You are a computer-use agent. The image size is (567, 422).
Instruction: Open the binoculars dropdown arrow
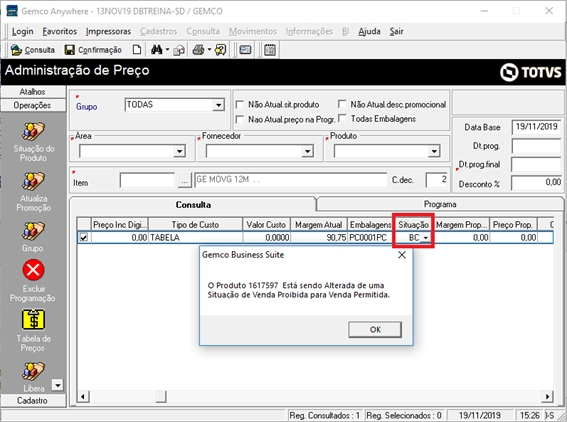point(167,50)
